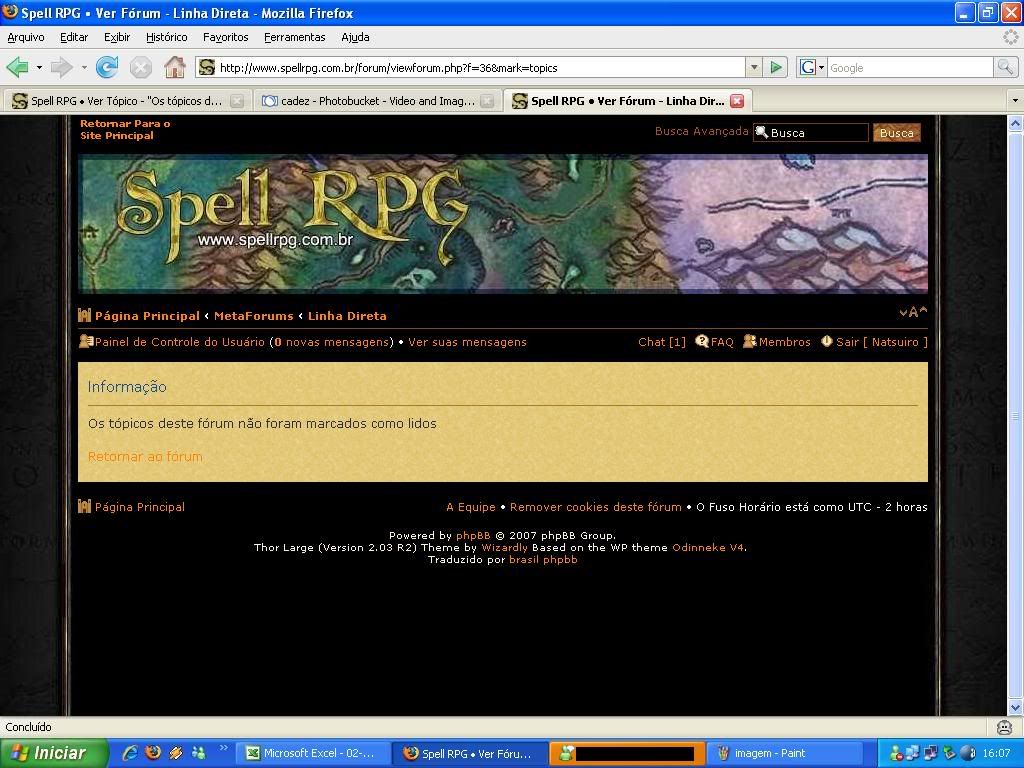Switch to 'Os tópicos d...' tab
The height and width of the screenshot is (768, 1024).
pyautogui.click(x=127, y=101)
